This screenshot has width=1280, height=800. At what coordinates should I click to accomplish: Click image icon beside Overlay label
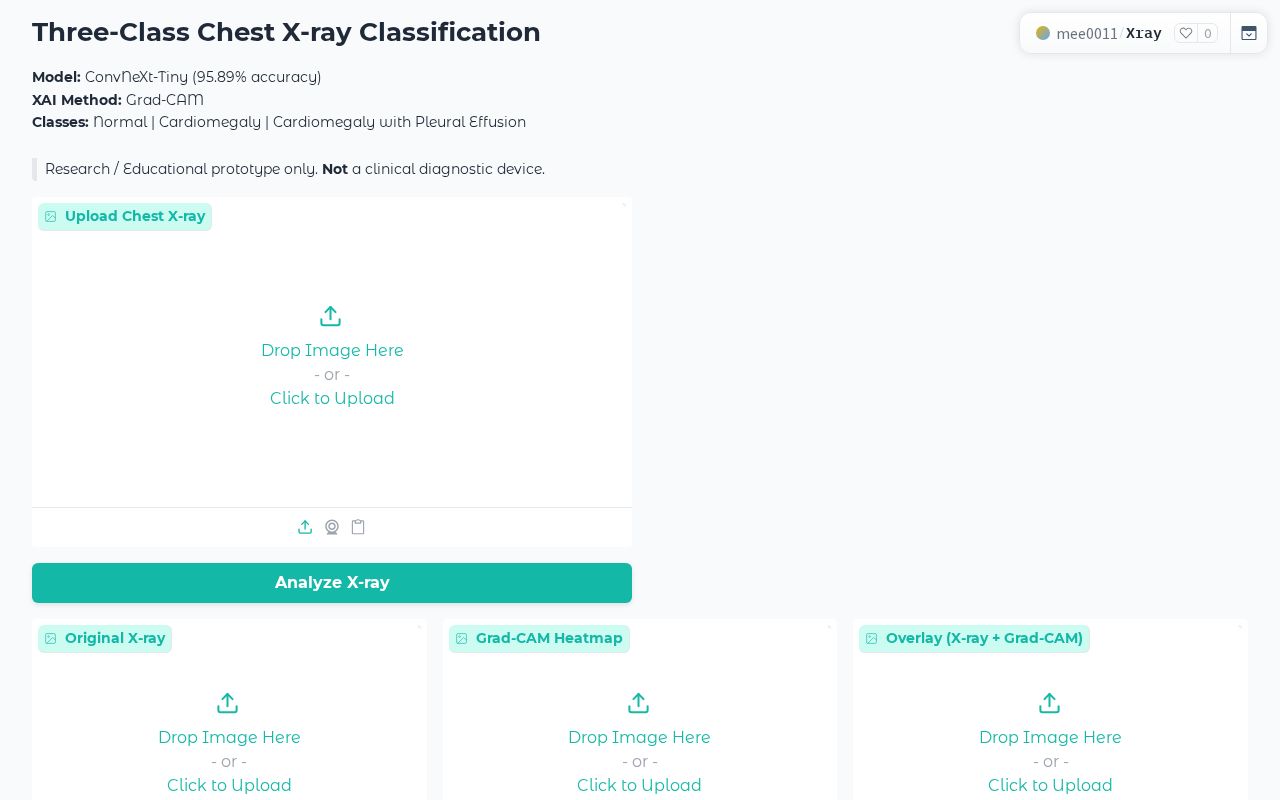872,639
